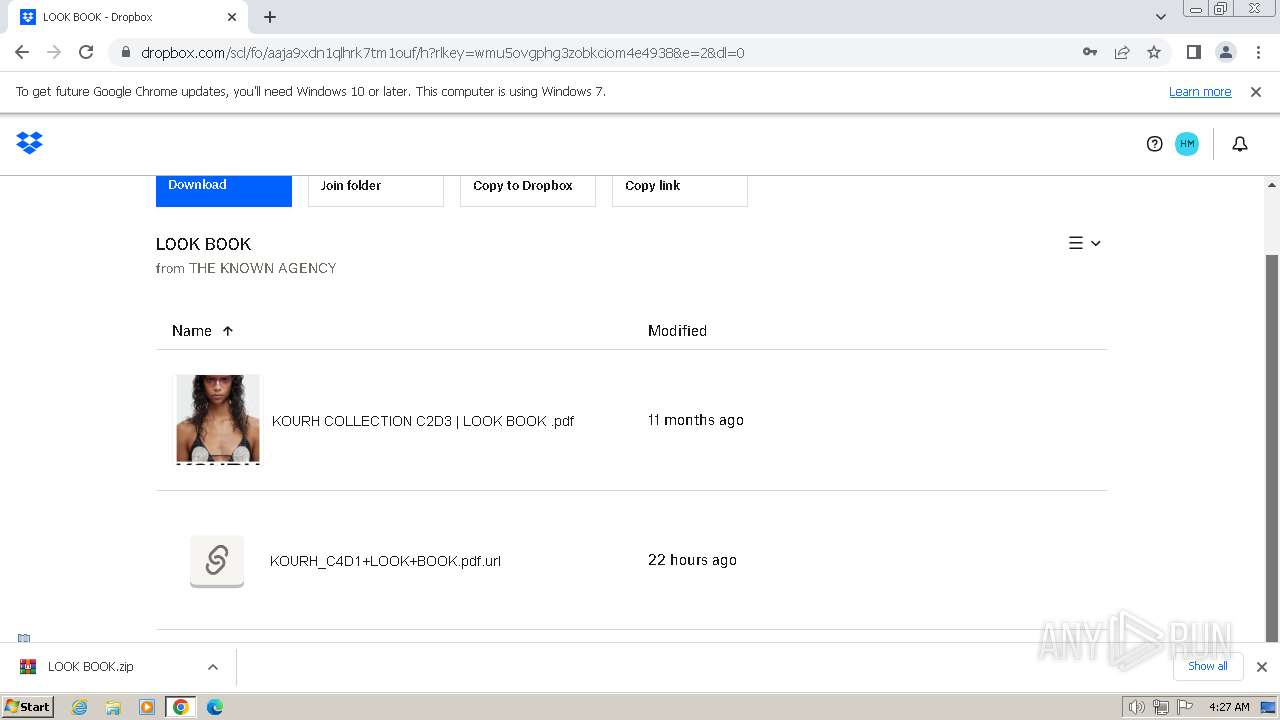
Task: Open the media player taskbar icon
Action: click(147, 707)
